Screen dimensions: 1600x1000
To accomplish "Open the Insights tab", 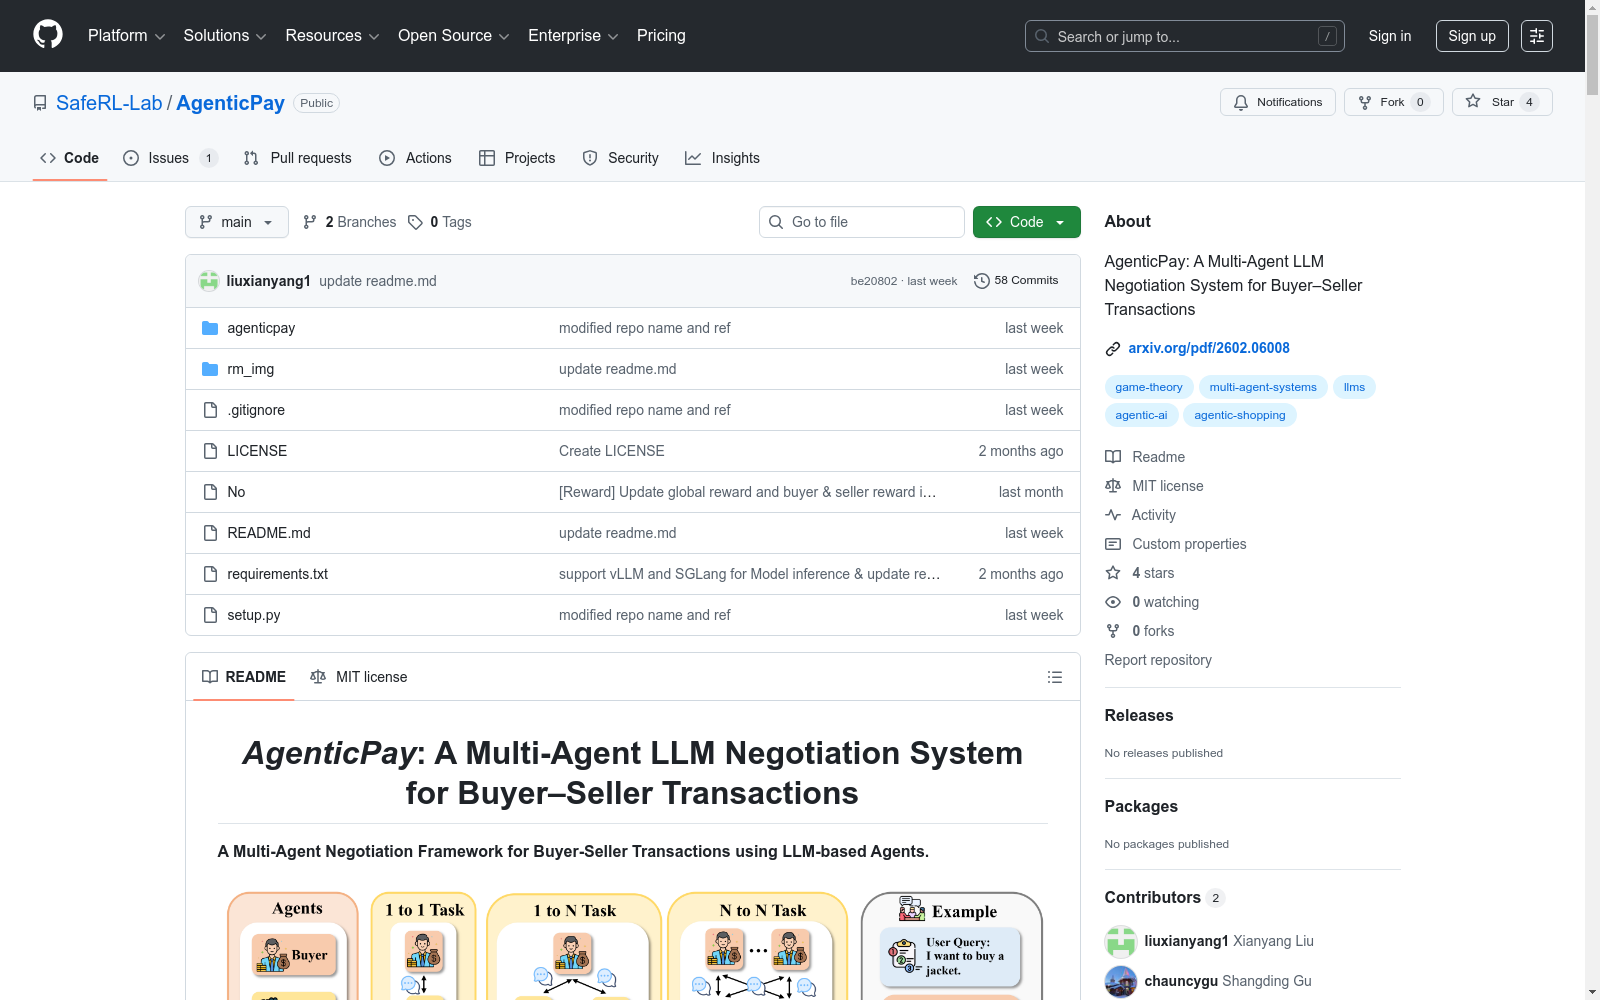I will [722, 158].
